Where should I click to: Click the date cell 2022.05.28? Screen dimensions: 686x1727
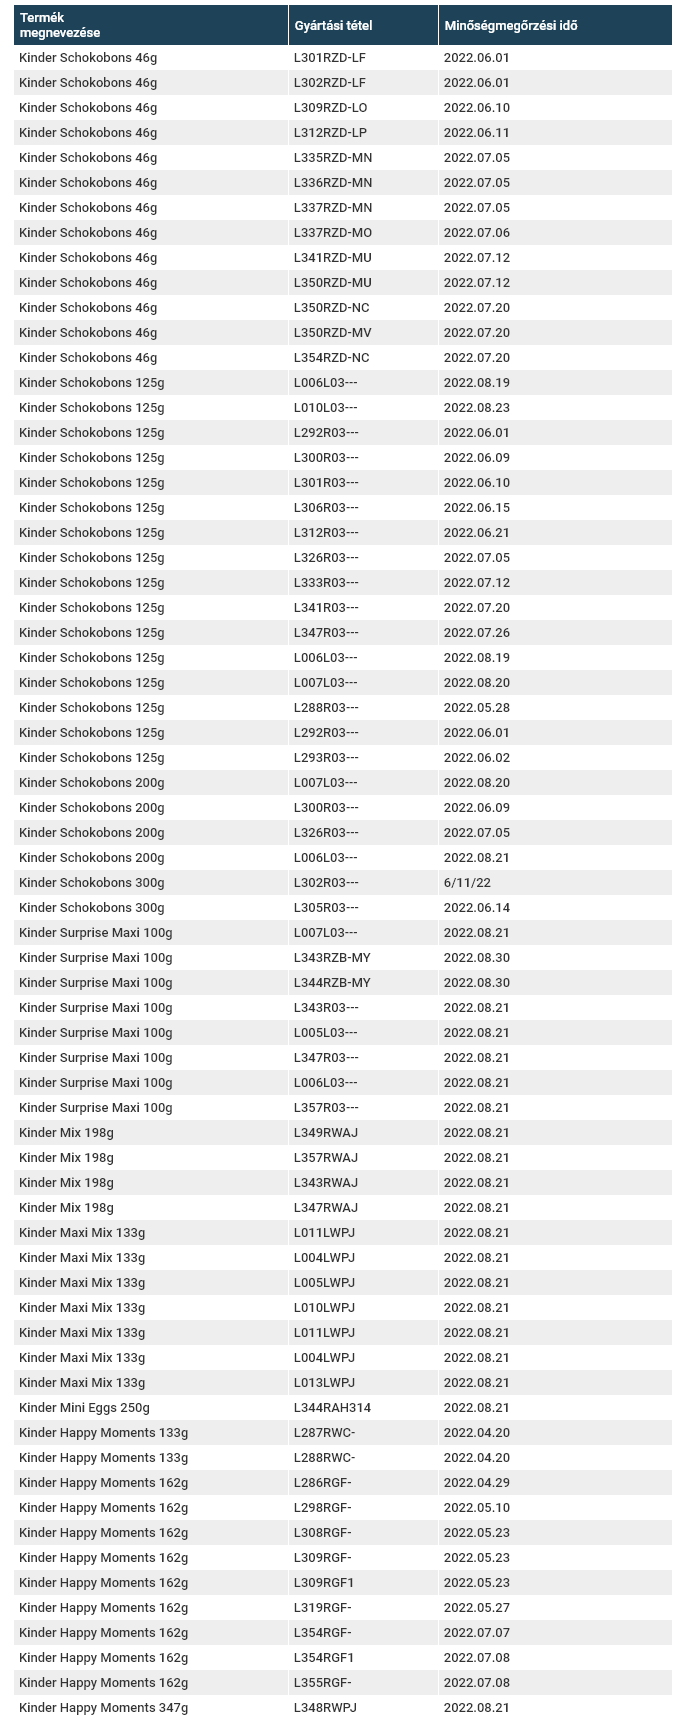pos(477,708)
